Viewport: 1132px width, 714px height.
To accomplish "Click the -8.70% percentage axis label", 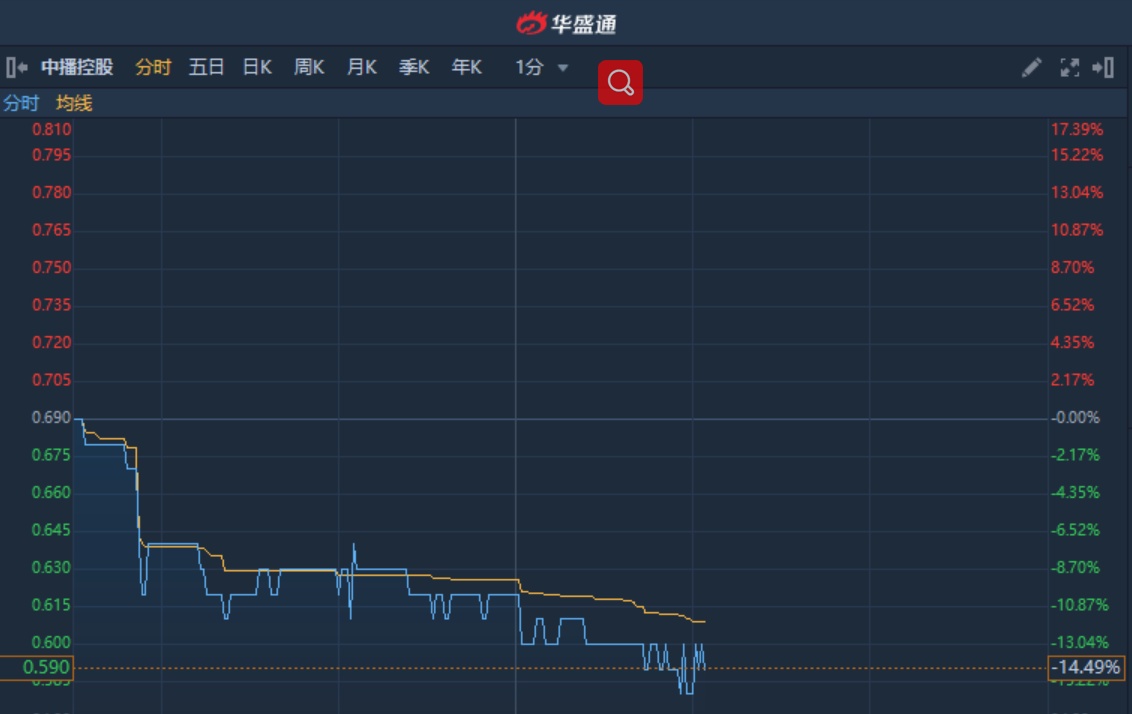I will click(x=1075, y=568).
